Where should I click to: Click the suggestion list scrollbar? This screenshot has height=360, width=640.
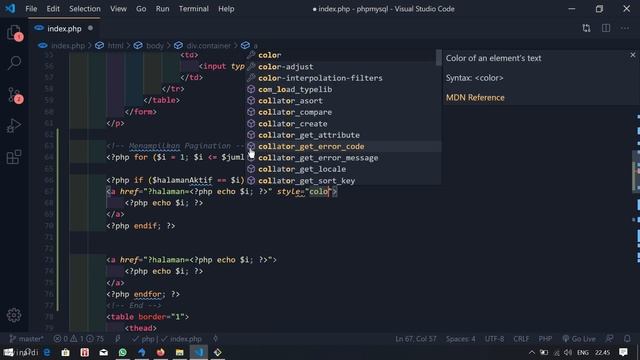(439, 58)
